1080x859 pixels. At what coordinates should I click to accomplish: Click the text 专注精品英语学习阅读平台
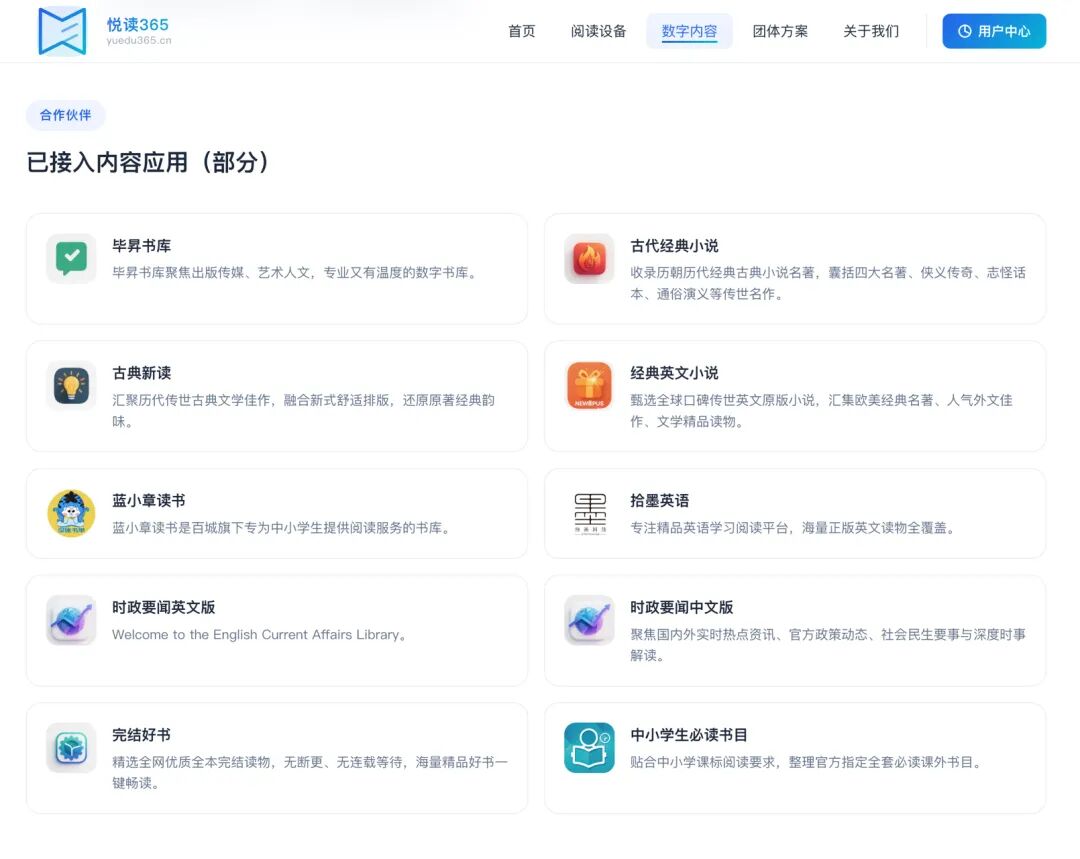pos(793,528)
